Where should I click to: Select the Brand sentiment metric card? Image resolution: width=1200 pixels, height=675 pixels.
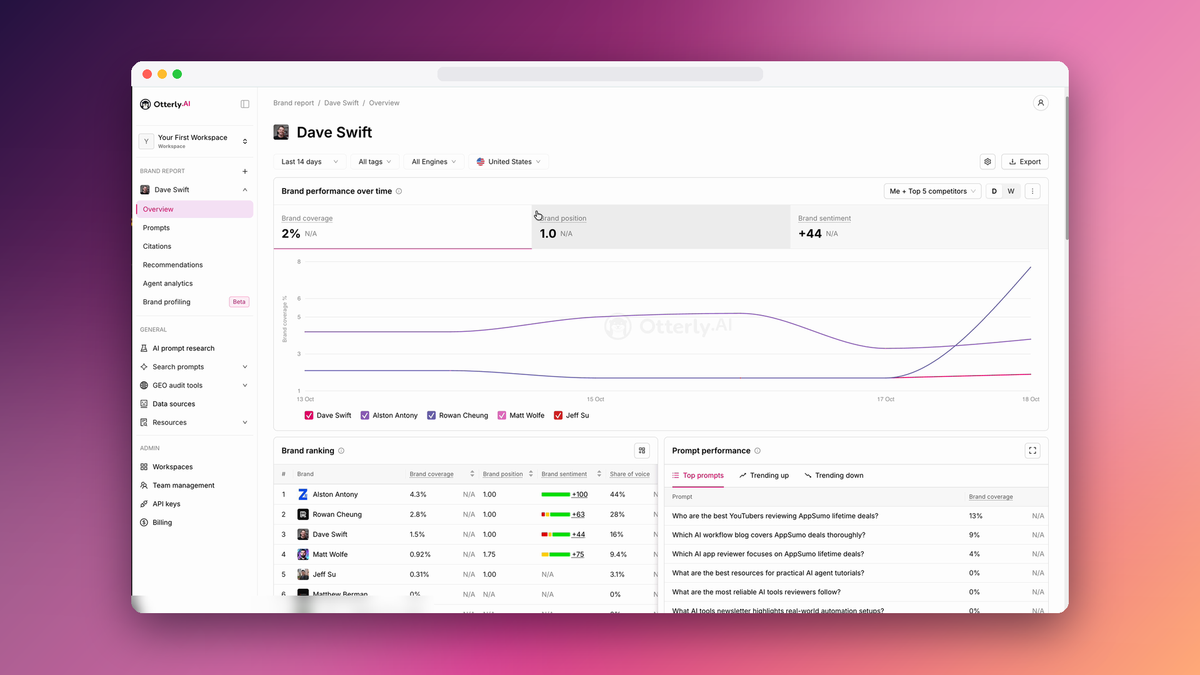919,227
